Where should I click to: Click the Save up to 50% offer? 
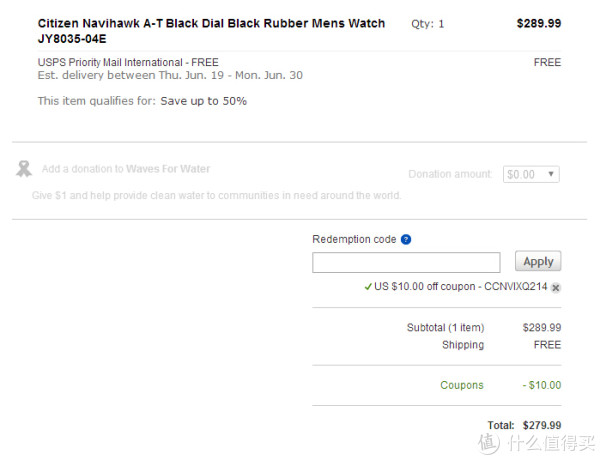click(x=204, y=101)
